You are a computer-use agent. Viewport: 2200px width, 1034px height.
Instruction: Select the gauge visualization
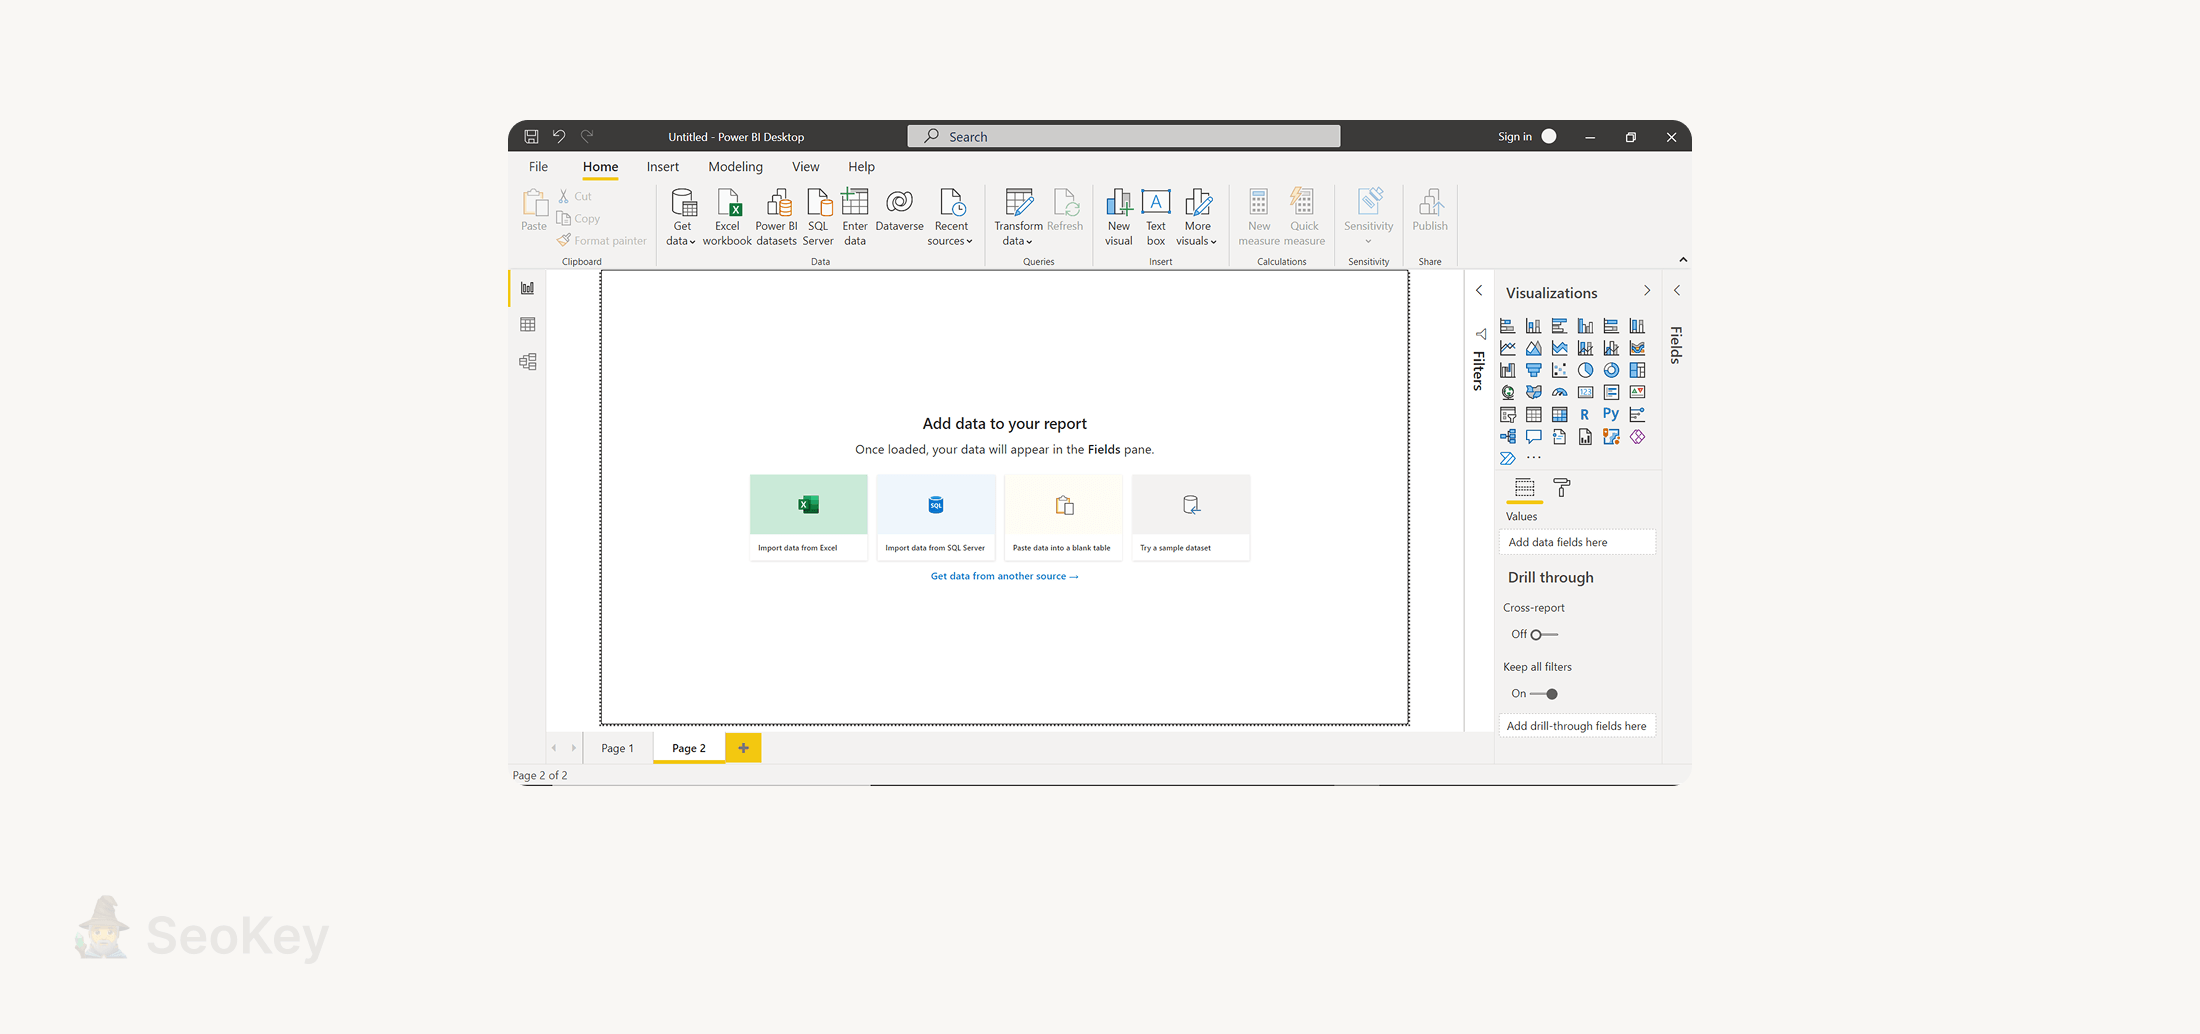1559,392
